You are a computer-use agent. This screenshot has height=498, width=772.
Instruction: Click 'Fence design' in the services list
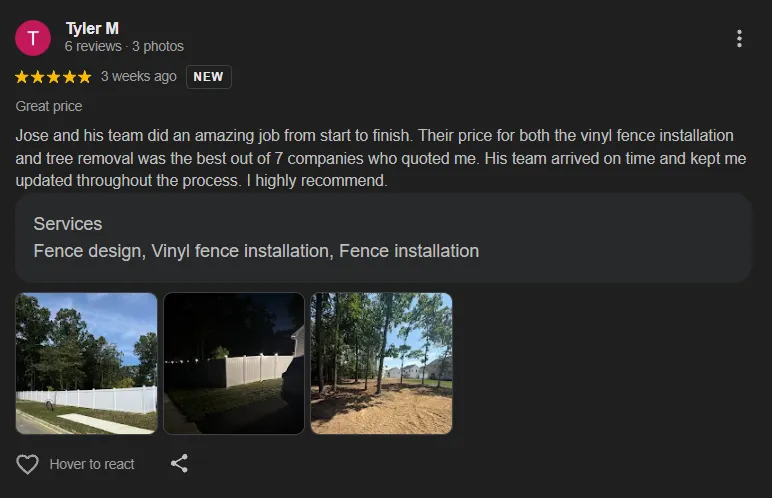click(87, 251)
